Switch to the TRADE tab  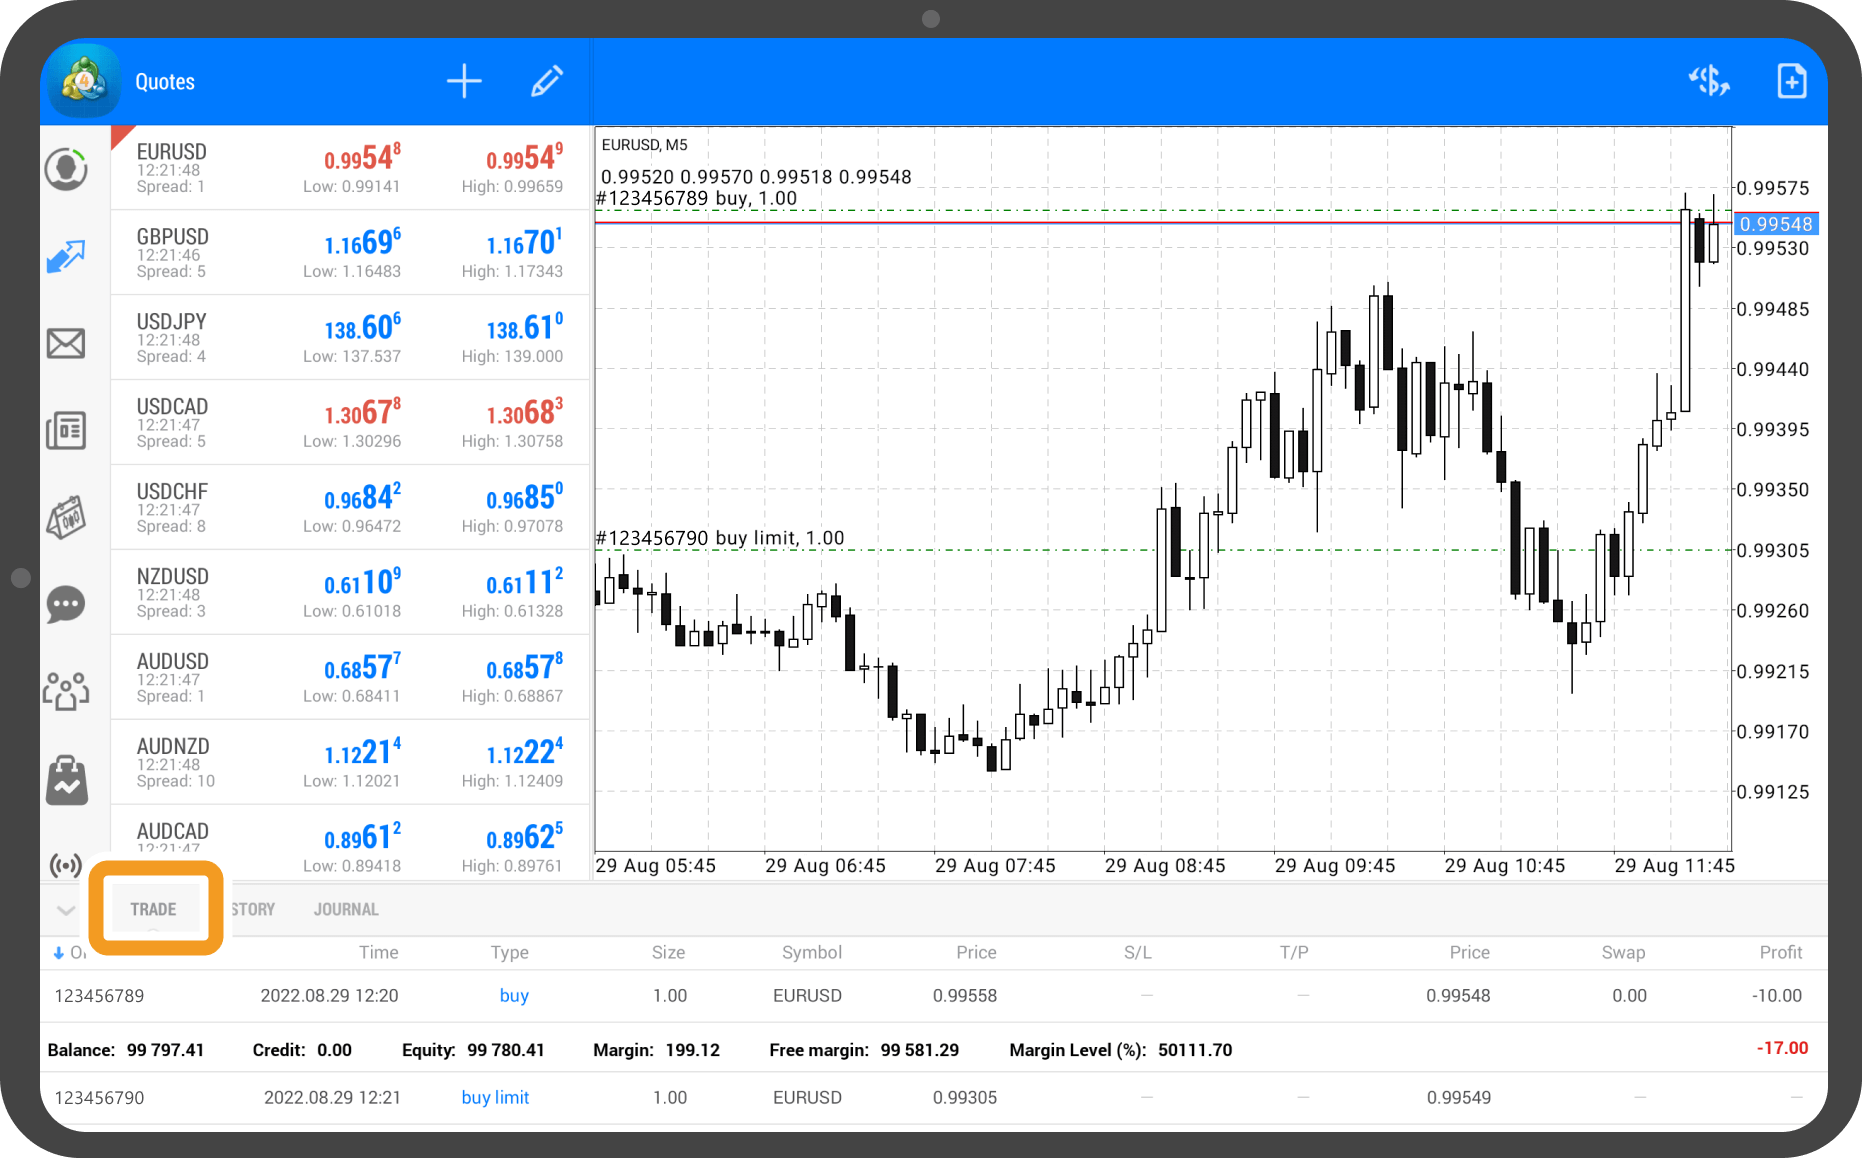153,909
